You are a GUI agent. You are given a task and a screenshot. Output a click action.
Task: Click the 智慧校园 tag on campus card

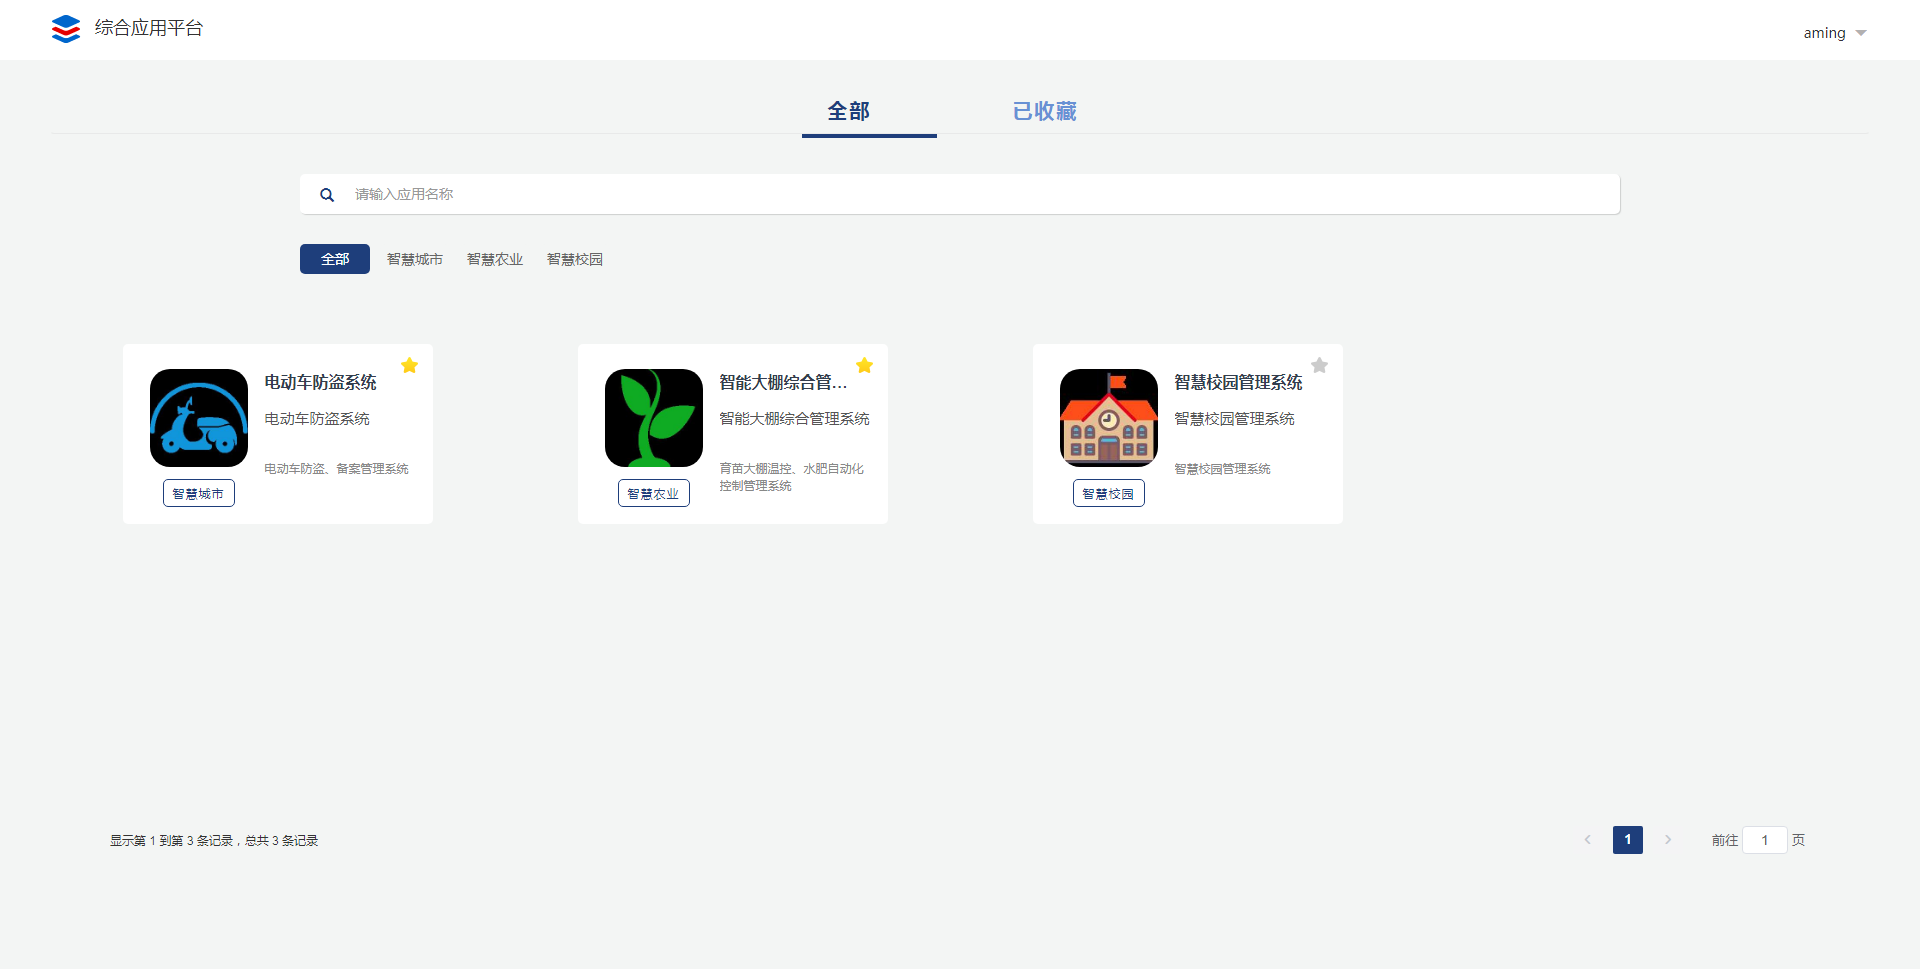1109,493
